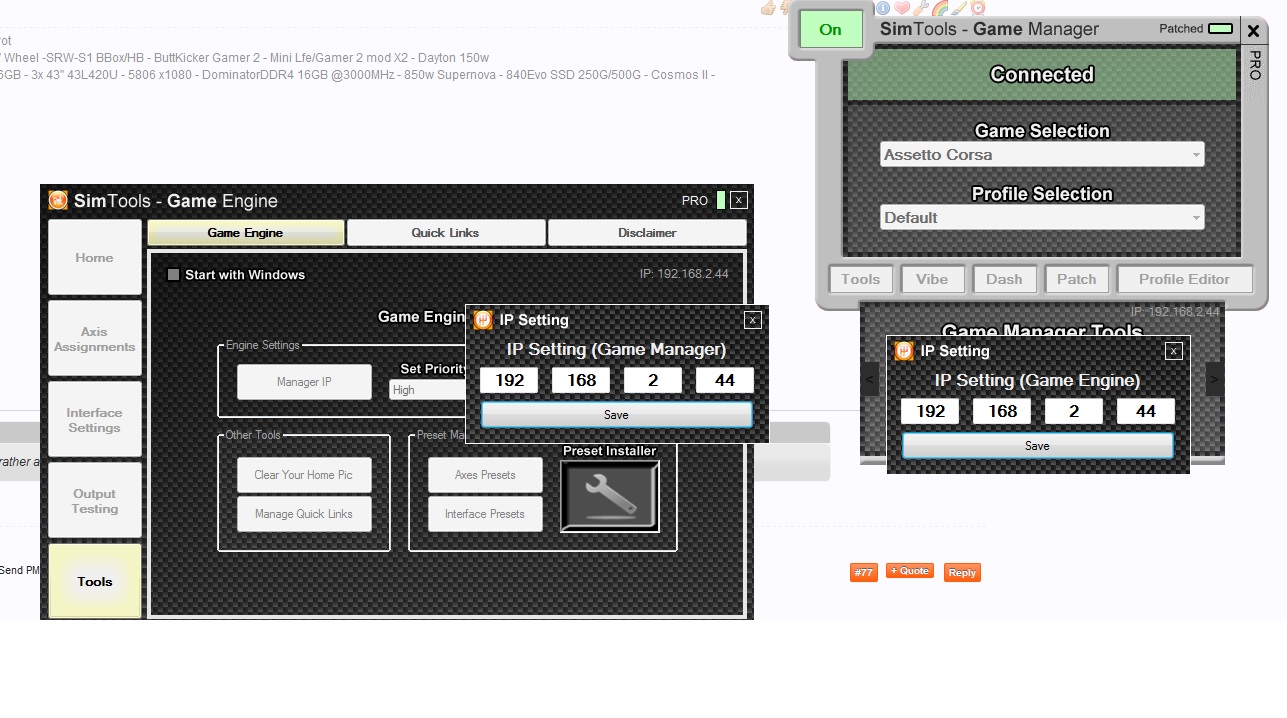Save the IP Setting (Game Manager) dialog
Viewport: 1287px width, 718px height.
(x=616, y=415)
